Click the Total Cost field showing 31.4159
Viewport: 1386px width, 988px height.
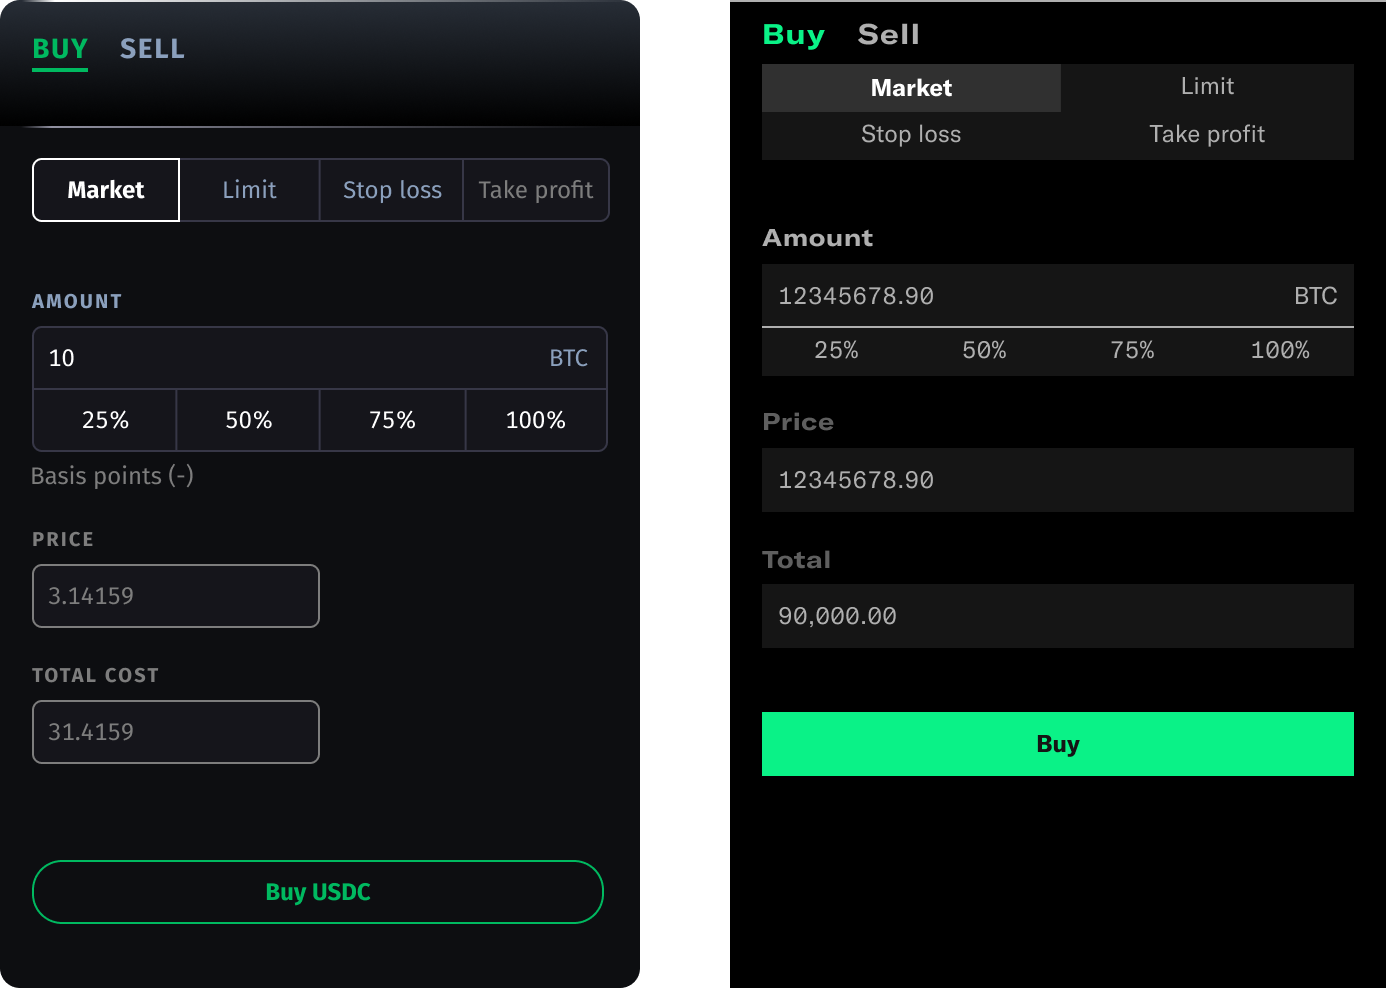point(176,732)
